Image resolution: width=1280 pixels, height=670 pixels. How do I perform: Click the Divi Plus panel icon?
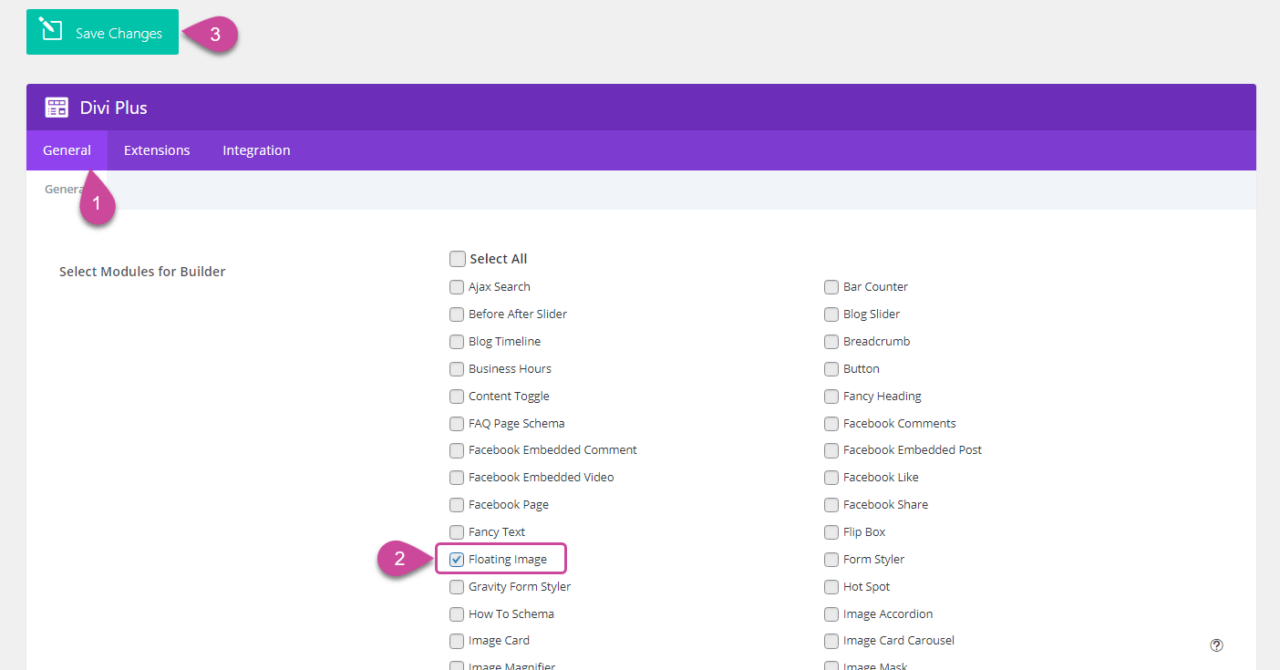coord(56,107)
